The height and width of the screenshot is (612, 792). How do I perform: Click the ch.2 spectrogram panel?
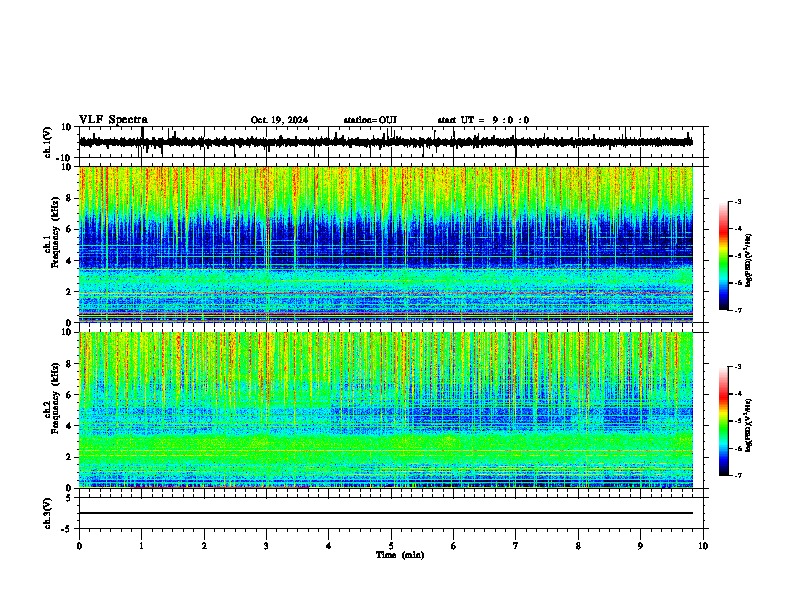[x=385, y=410]
